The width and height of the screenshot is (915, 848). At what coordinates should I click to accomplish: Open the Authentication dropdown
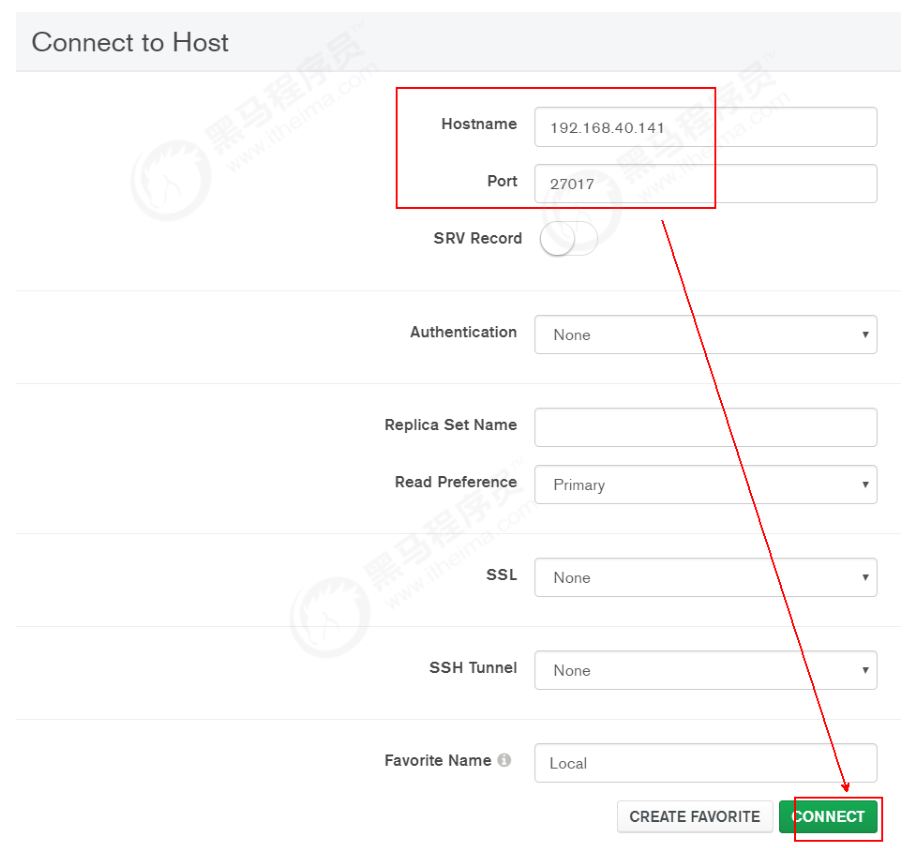705,335
